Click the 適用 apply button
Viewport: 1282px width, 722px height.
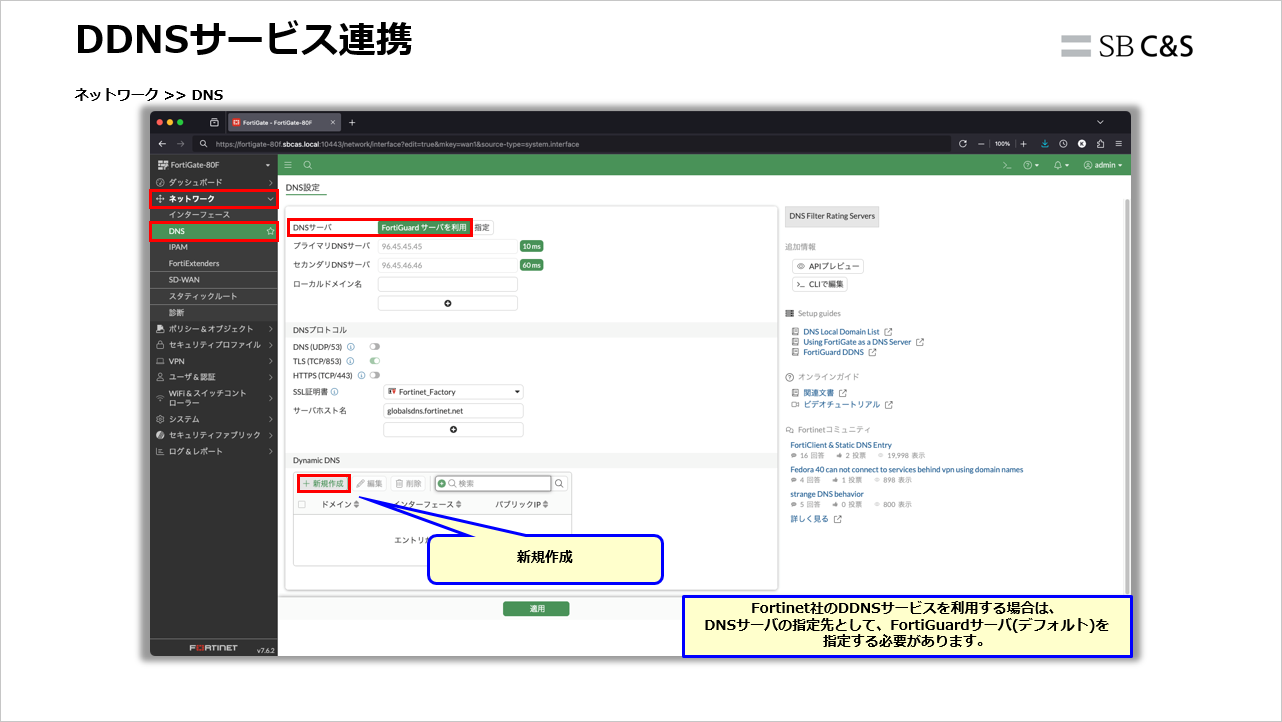pyautogui.click(x=536, y=609)
